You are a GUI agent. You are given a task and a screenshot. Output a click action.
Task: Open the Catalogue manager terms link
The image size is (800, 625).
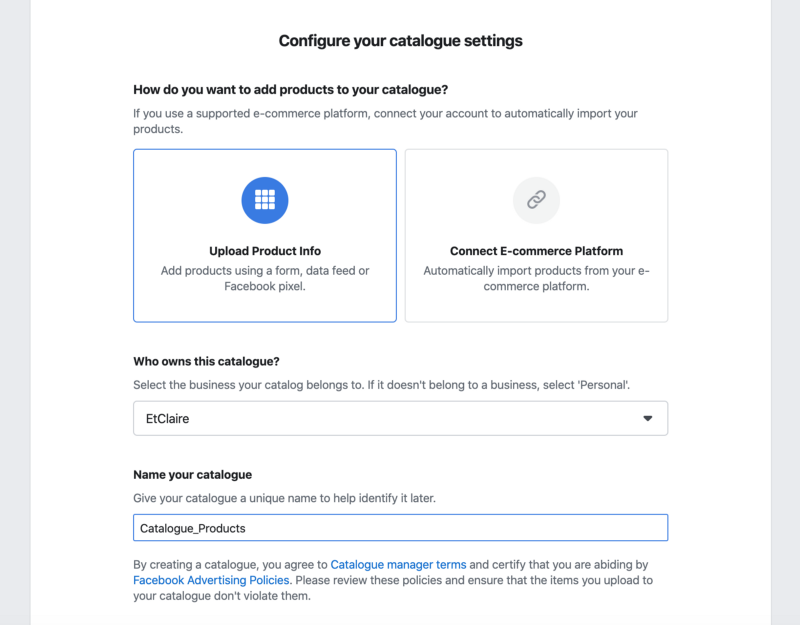(398, 564)
